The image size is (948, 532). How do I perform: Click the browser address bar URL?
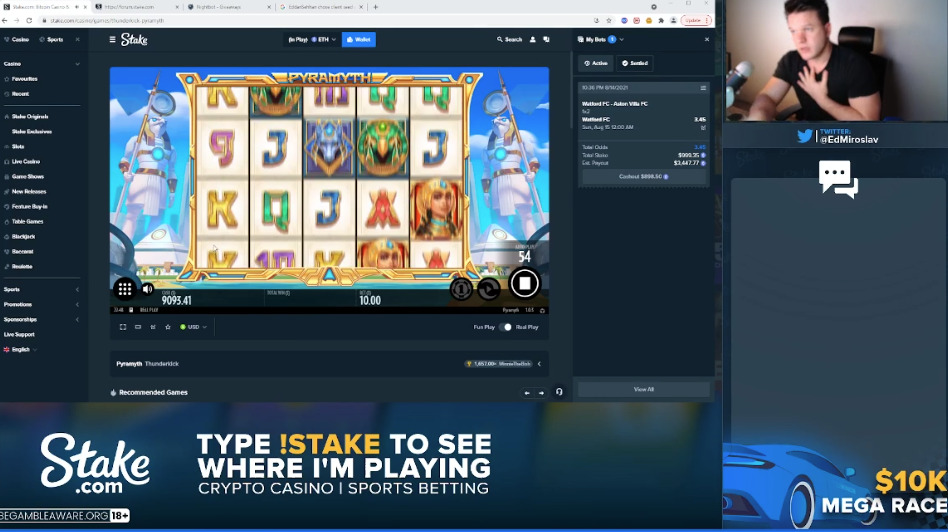pyautogui.click(x=108, y=21)
